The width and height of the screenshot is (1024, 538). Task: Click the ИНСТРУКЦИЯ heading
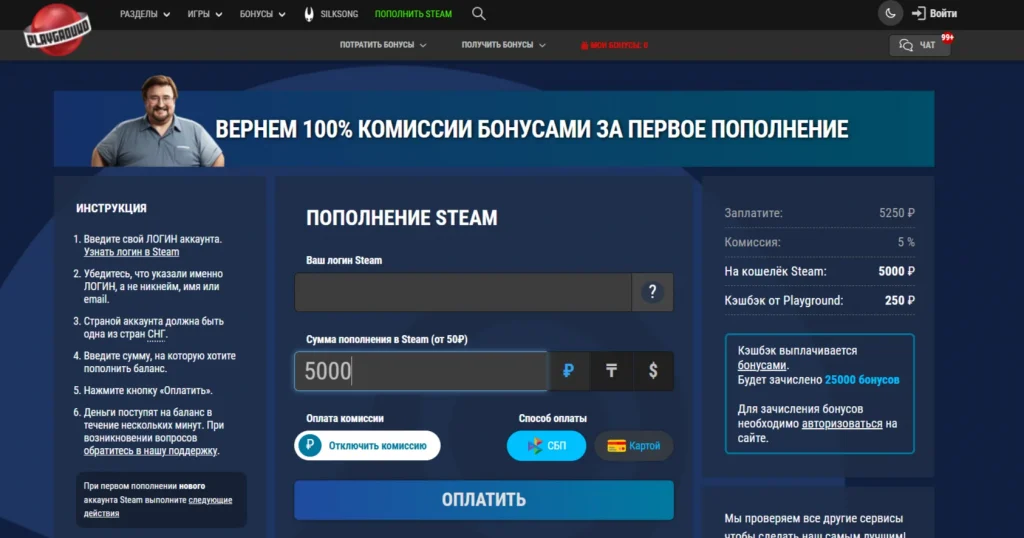point(111,208)
